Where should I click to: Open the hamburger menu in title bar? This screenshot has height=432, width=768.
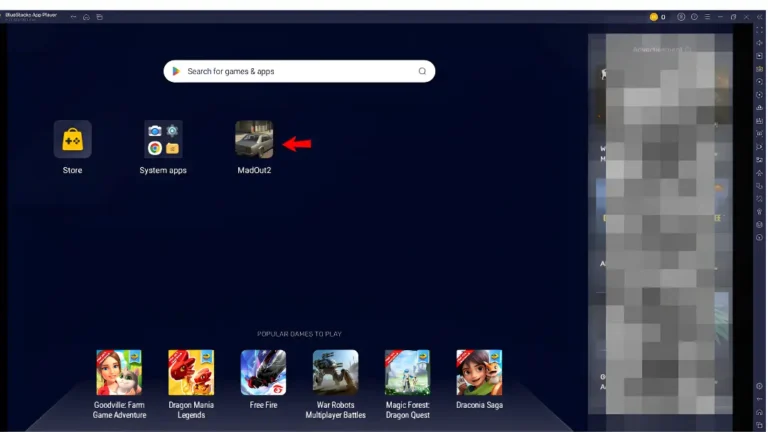click(707, 17)
